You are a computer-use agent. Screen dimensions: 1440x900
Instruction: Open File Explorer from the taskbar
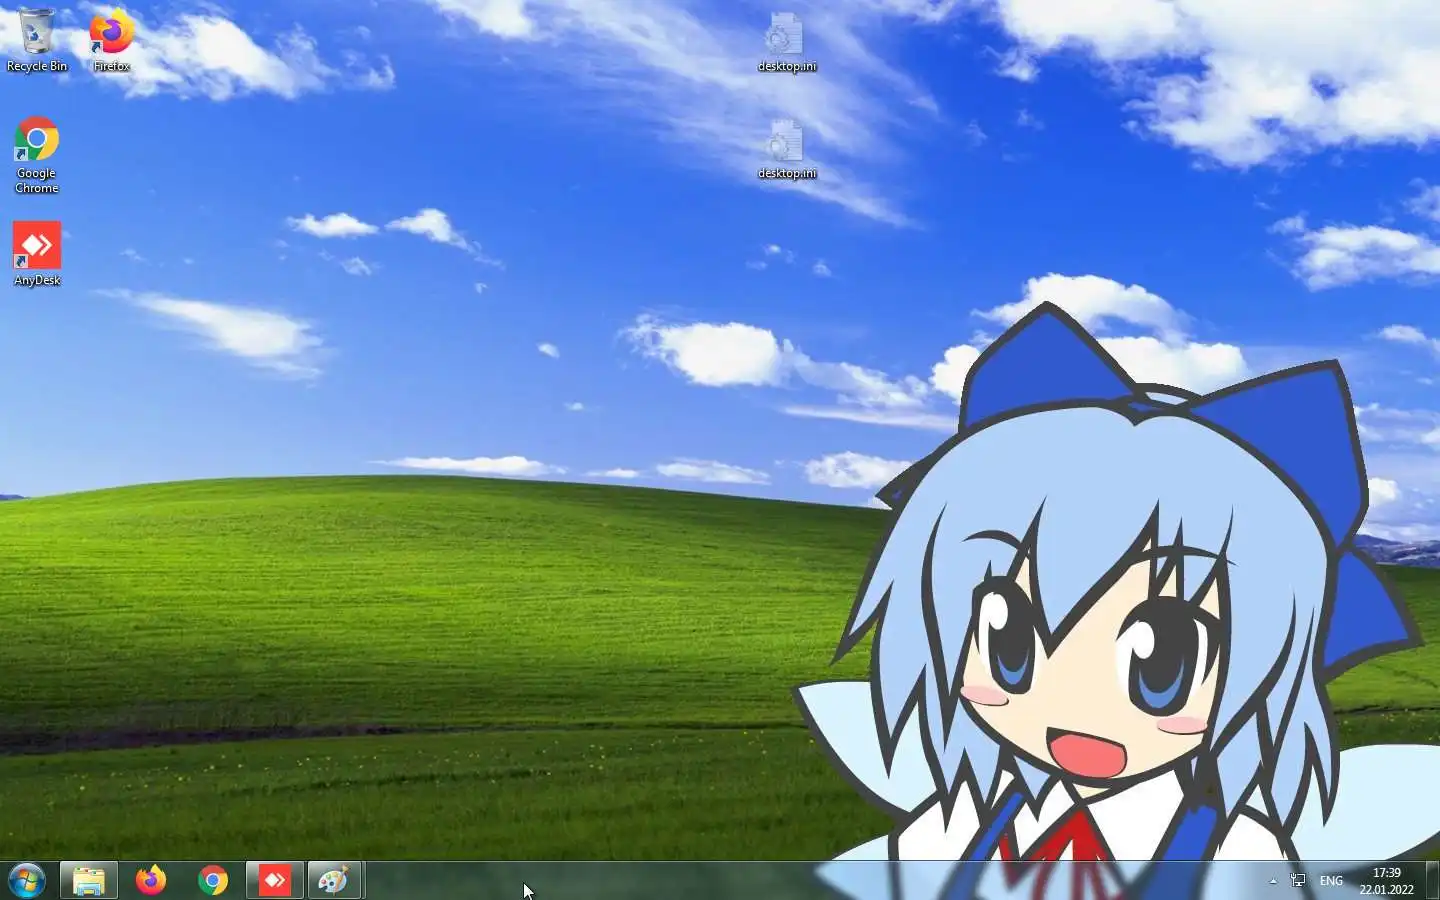(x=89, y=881)
